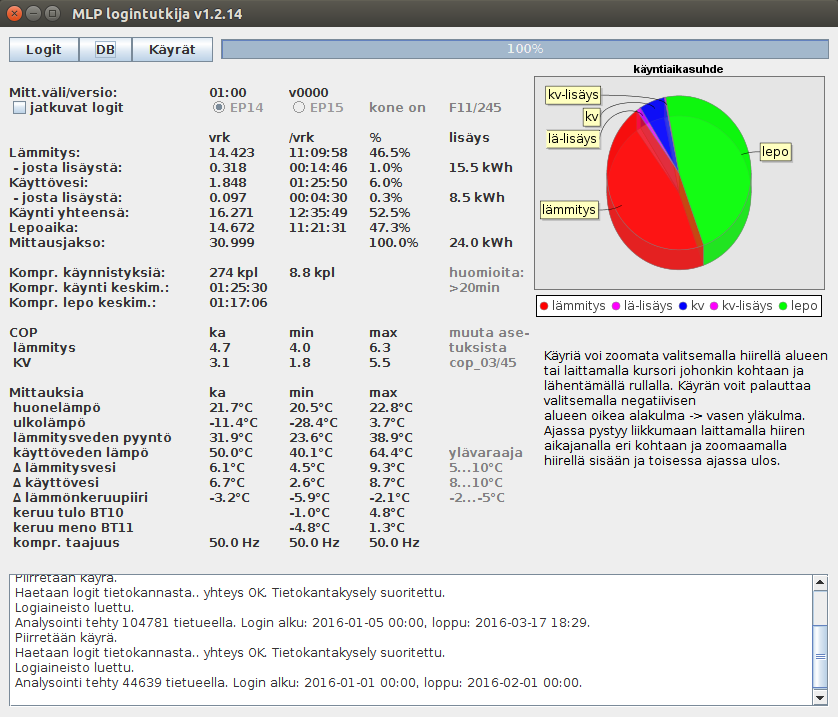This screenshot has width=838, height=717.
Task: Click the red lämmitys legend dot
Action: [544, 306]
